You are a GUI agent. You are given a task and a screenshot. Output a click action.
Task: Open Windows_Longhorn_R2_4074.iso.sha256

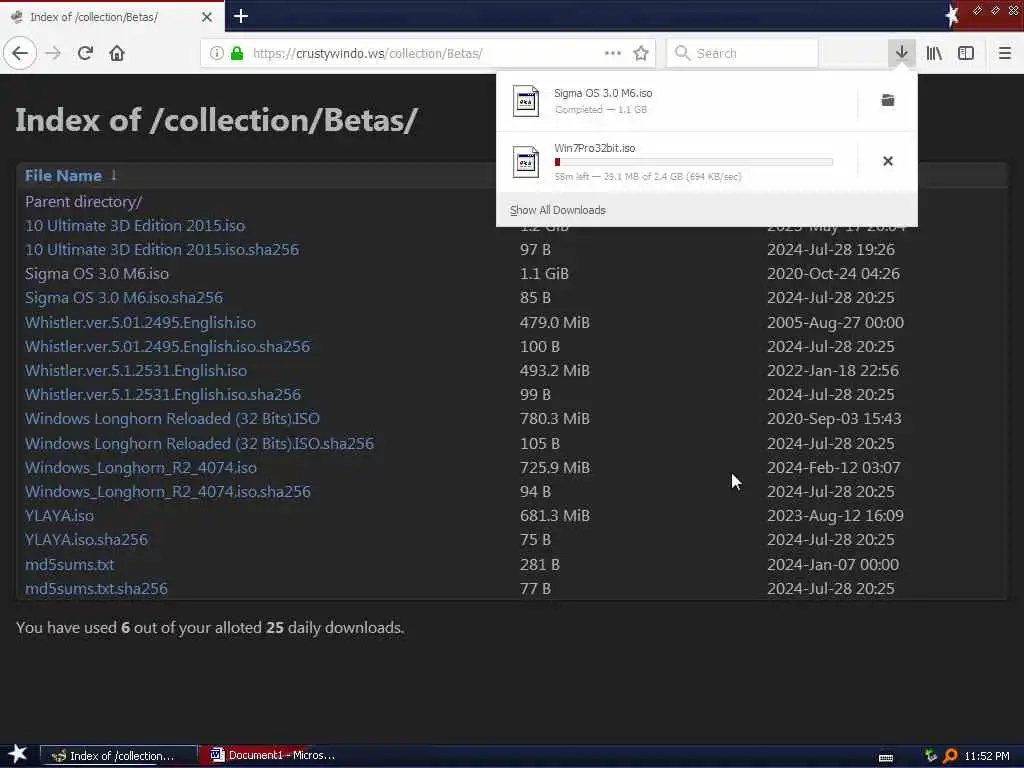pyautogui.click(x=168, y=492)
